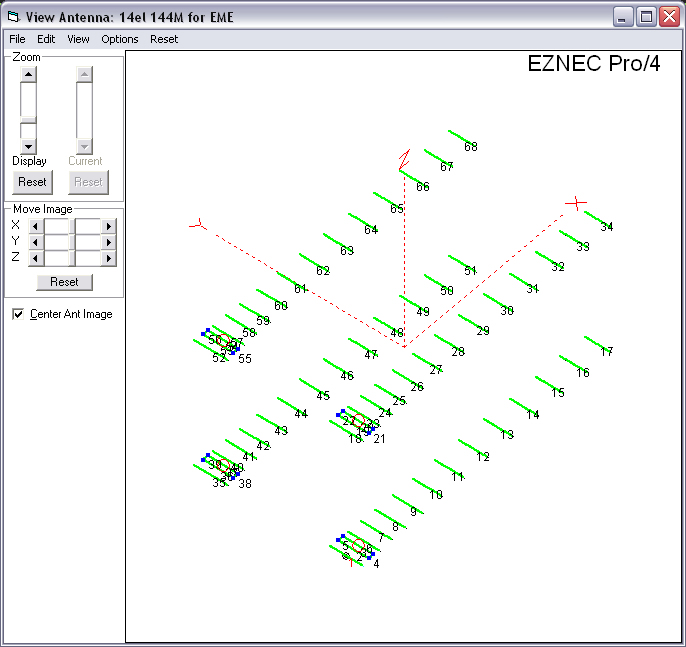Open the Edit menu
Screen dimensions: 686x647
tap(46, 39)
